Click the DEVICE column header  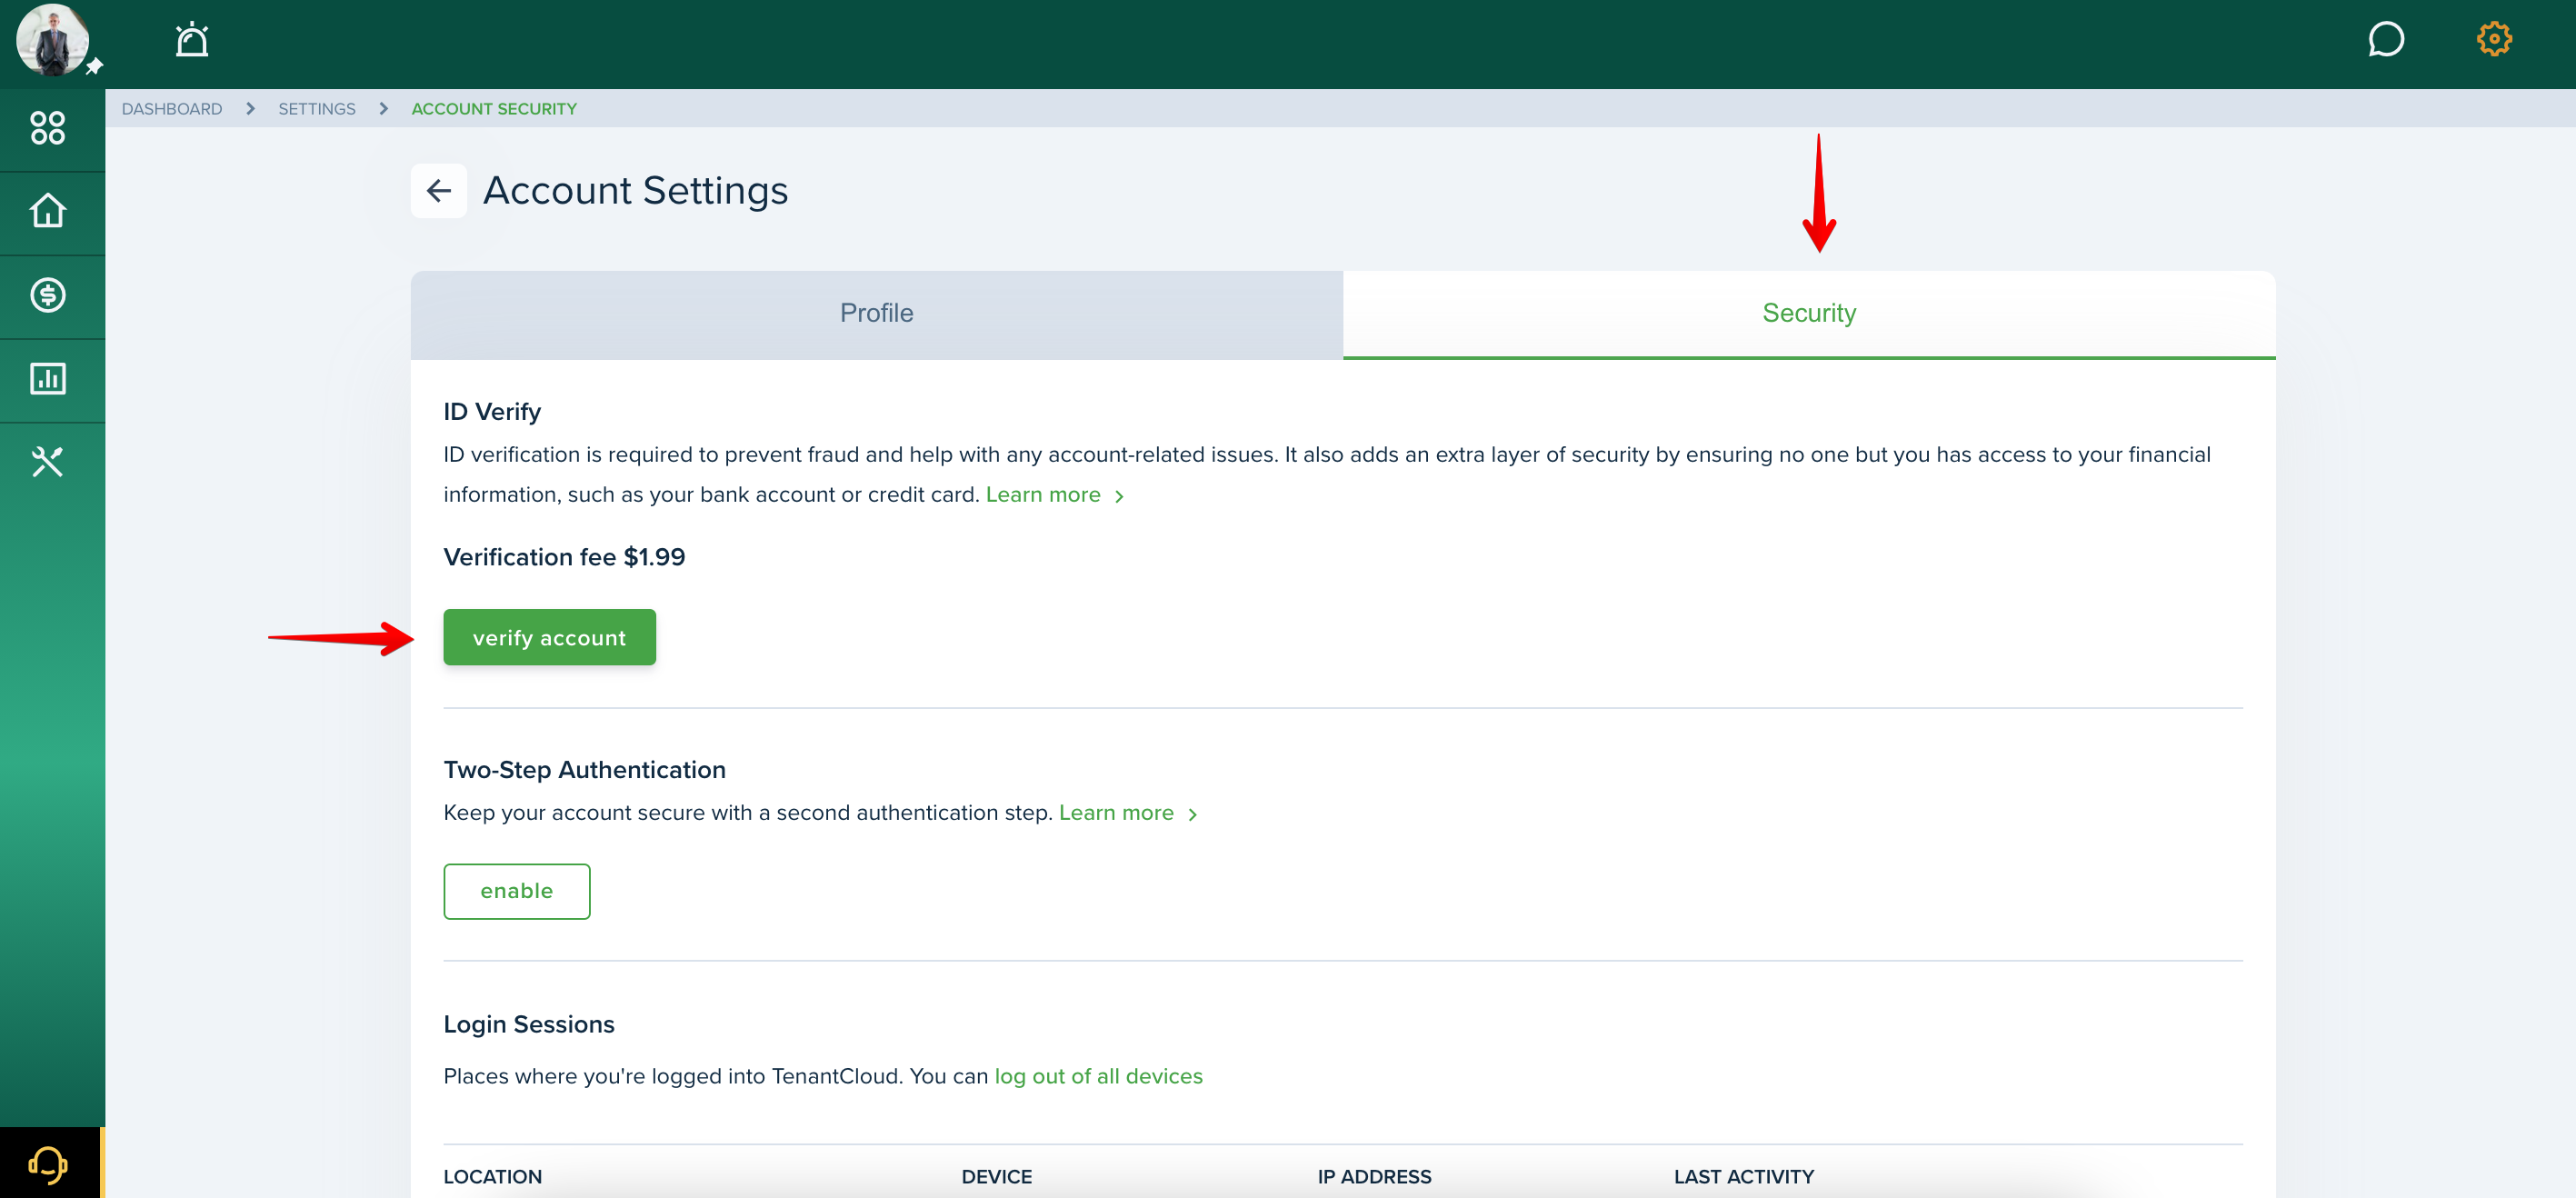click(x=996, y=1177)
